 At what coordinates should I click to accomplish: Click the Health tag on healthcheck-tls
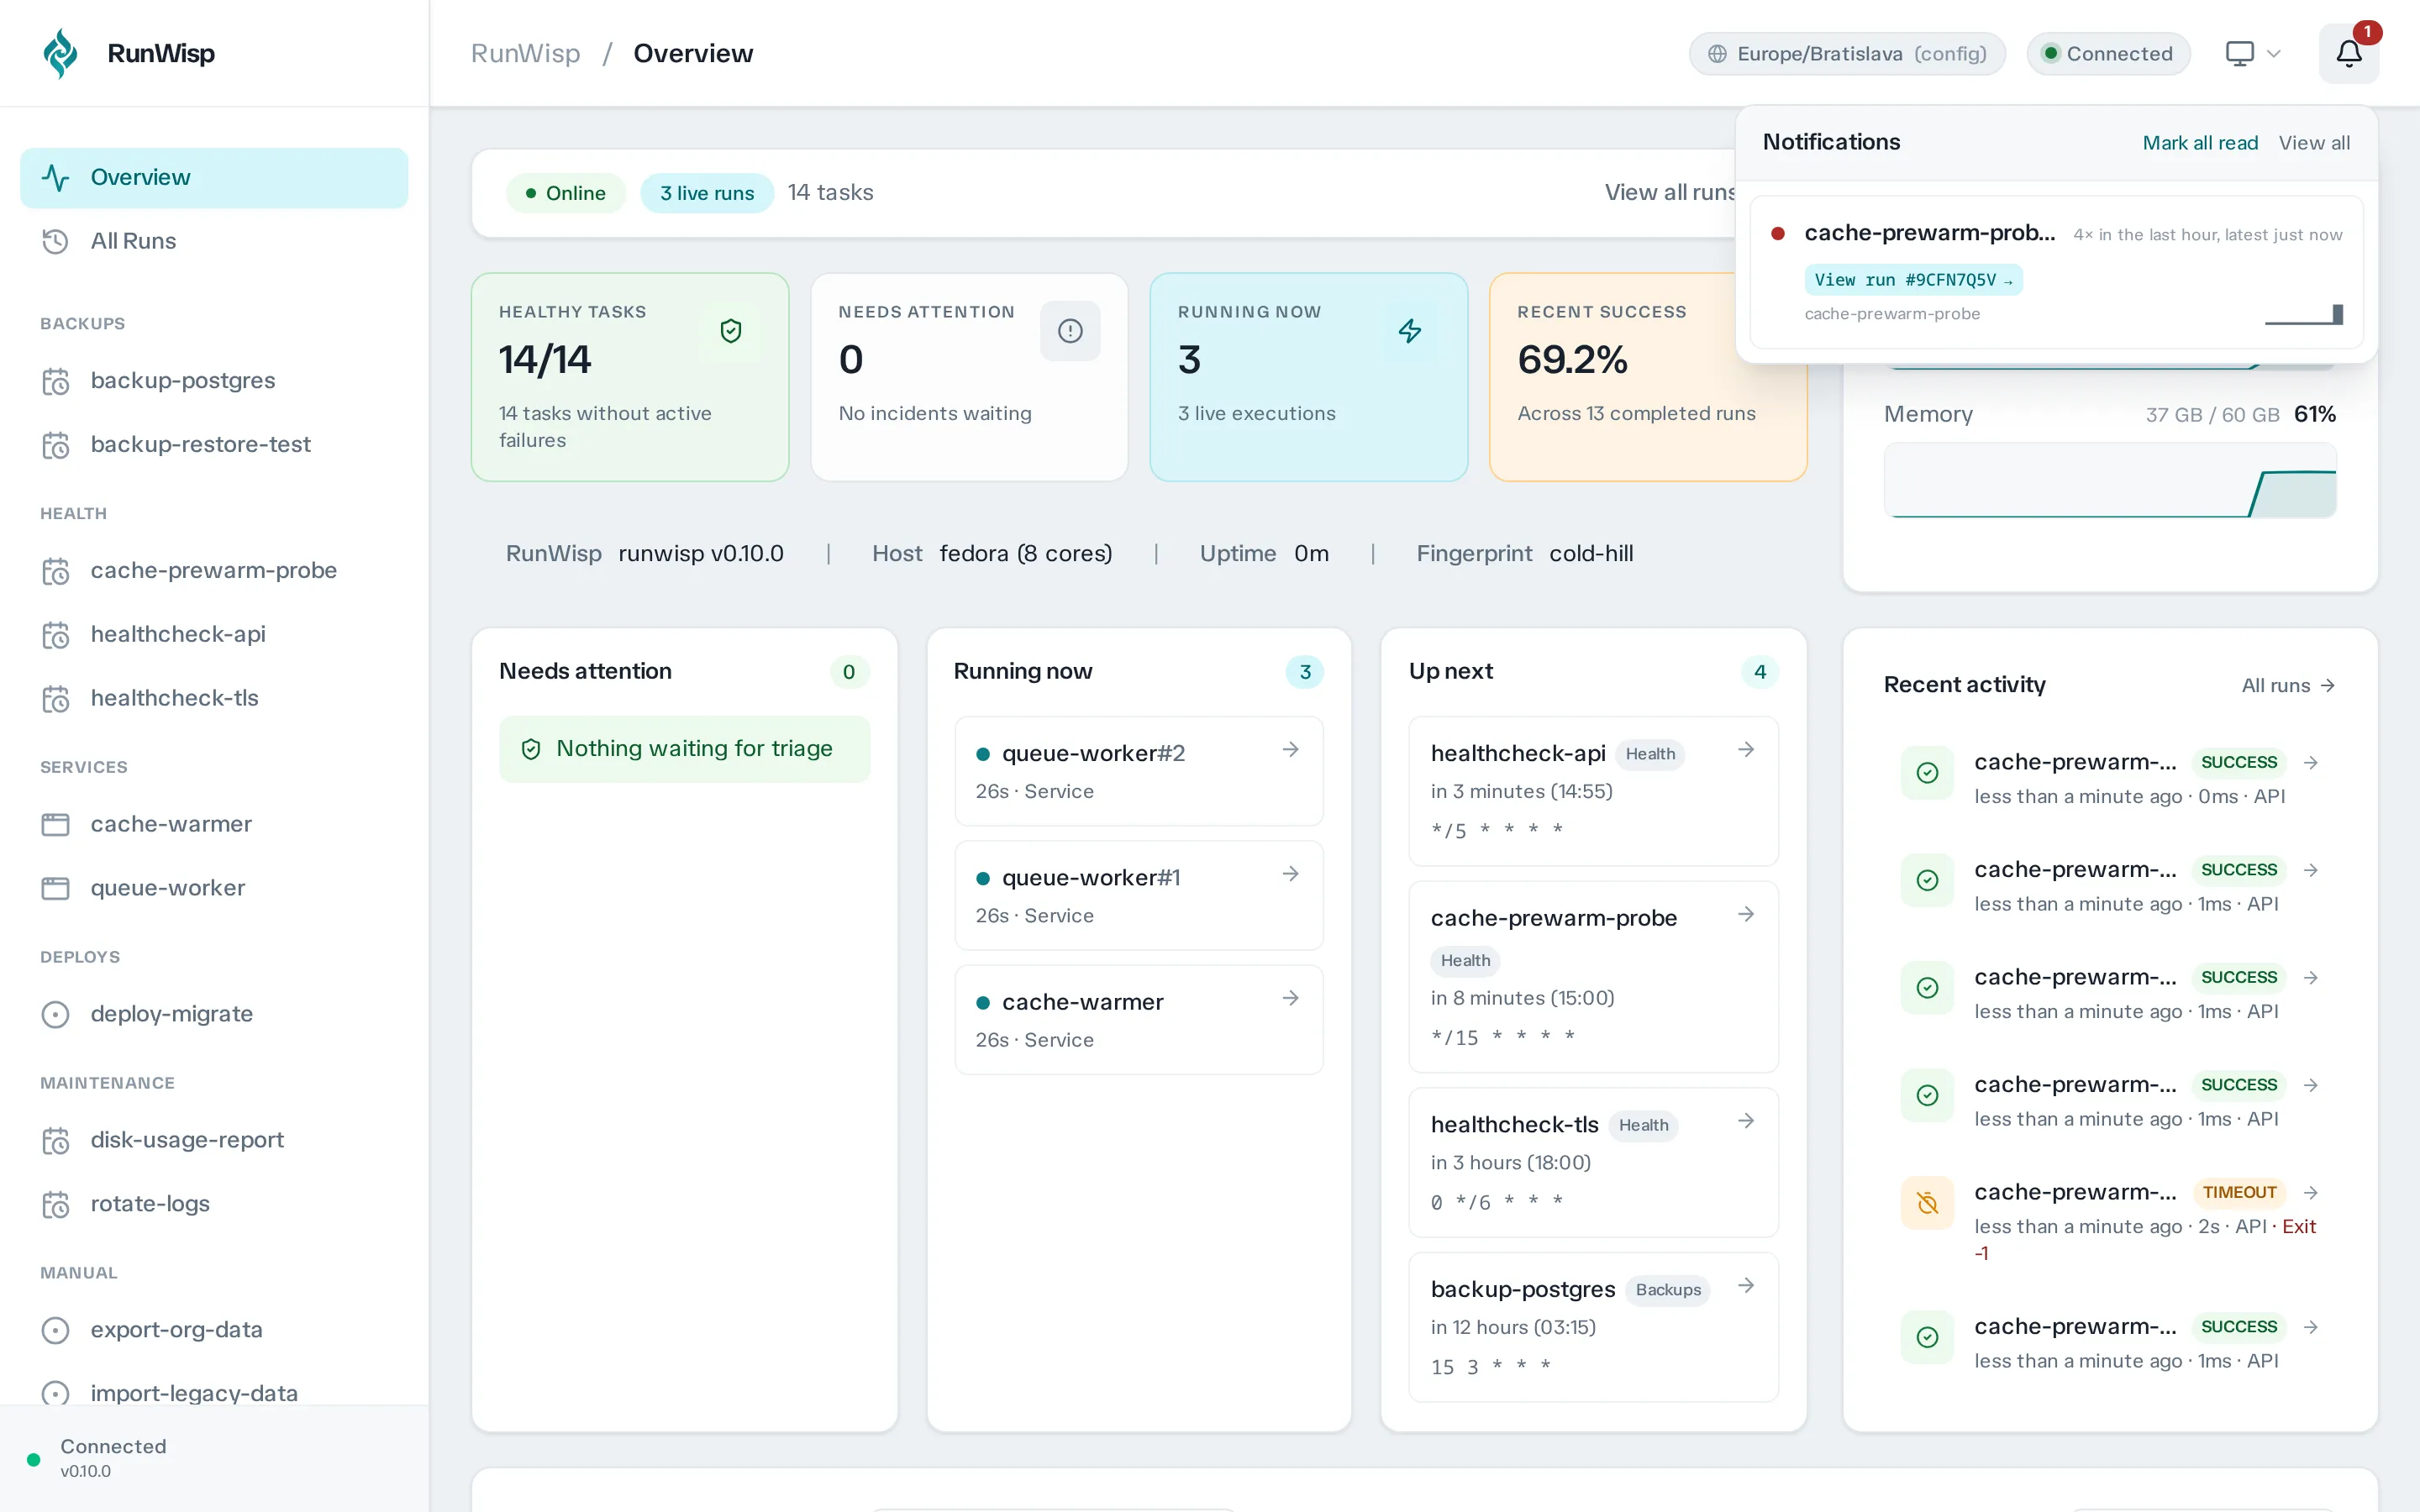1643,1126
